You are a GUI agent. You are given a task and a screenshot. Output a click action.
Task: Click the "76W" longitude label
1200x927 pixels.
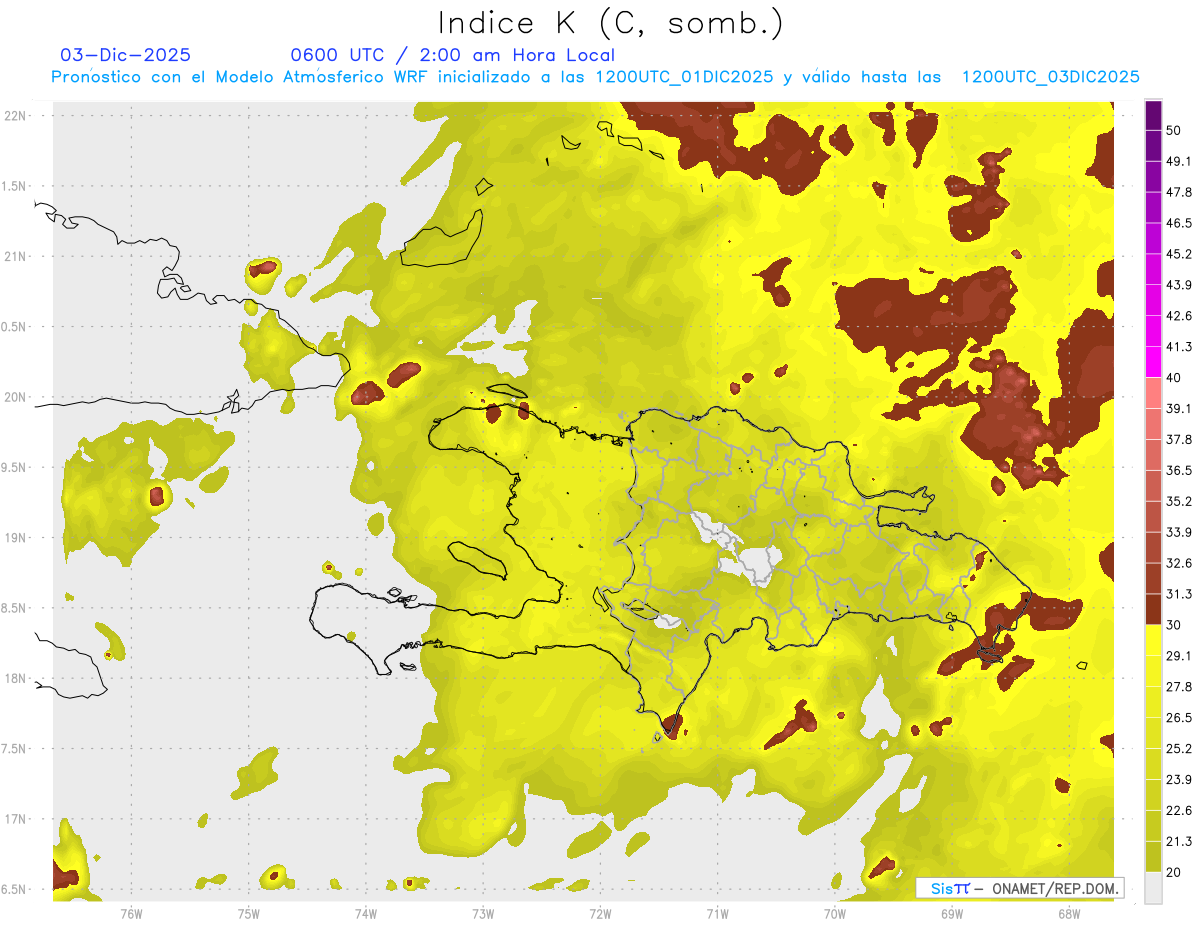(131, 913)
